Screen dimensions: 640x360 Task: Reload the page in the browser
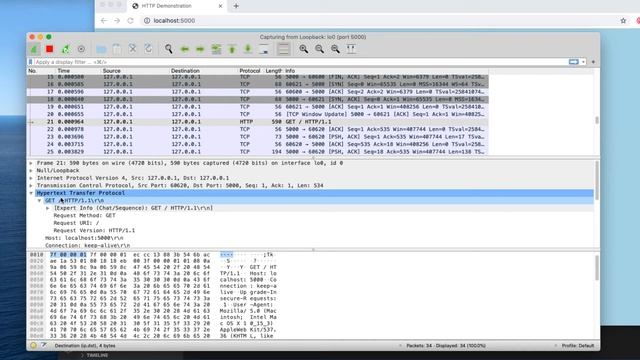[x=130, y=20]
